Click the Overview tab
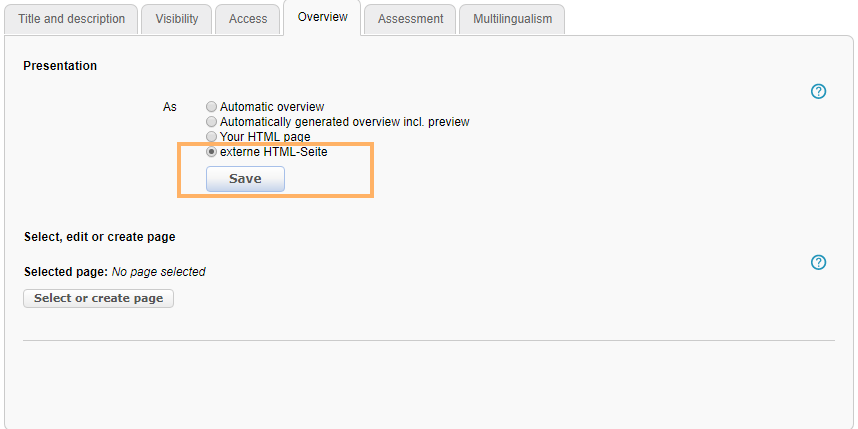This screenshot has height=429, width=858. click(322, 18)
